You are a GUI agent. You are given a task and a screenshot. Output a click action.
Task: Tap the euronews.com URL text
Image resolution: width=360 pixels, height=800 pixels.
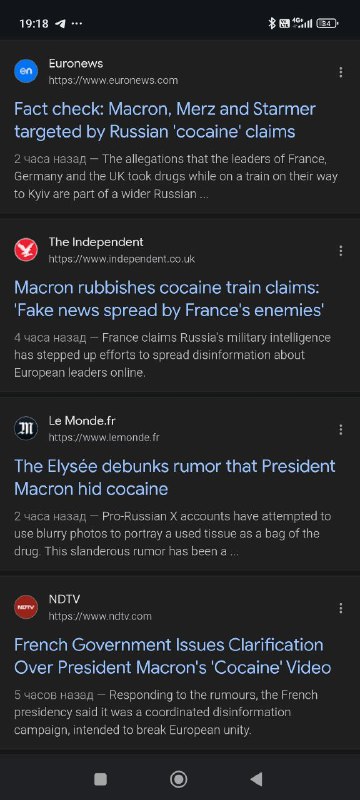[113, 80]
